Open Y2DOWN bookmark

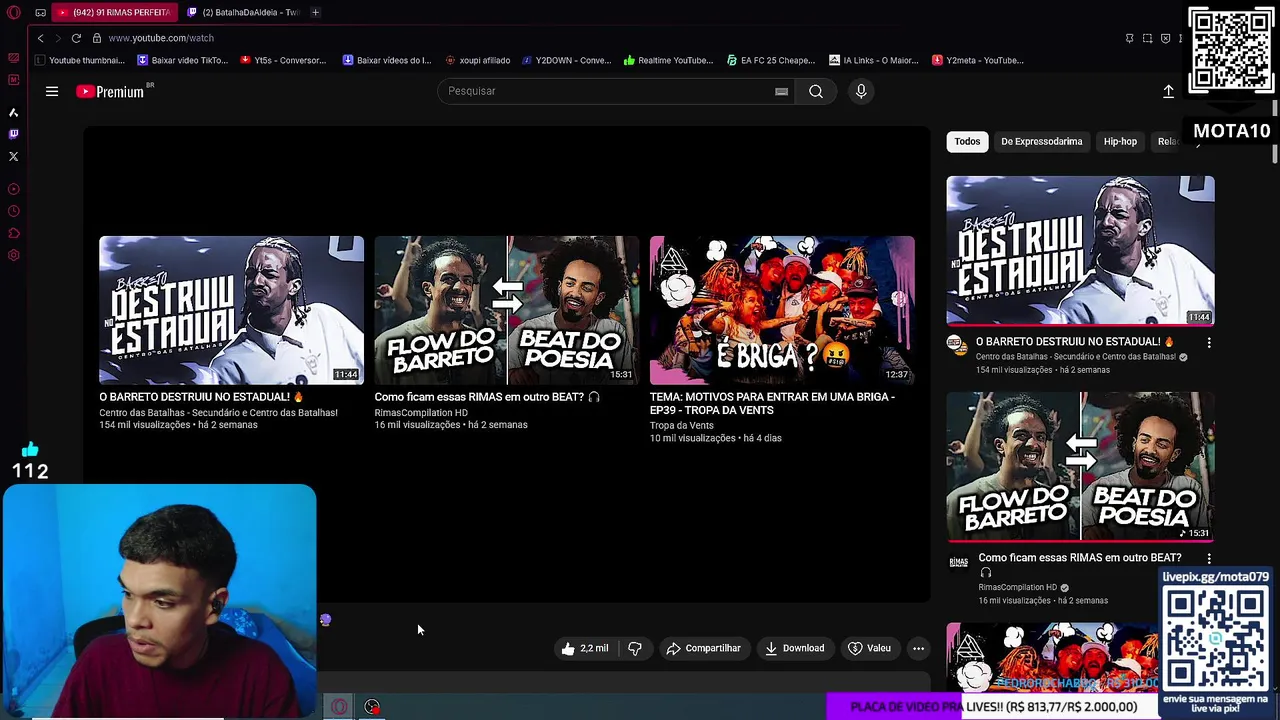pos(566,60)
